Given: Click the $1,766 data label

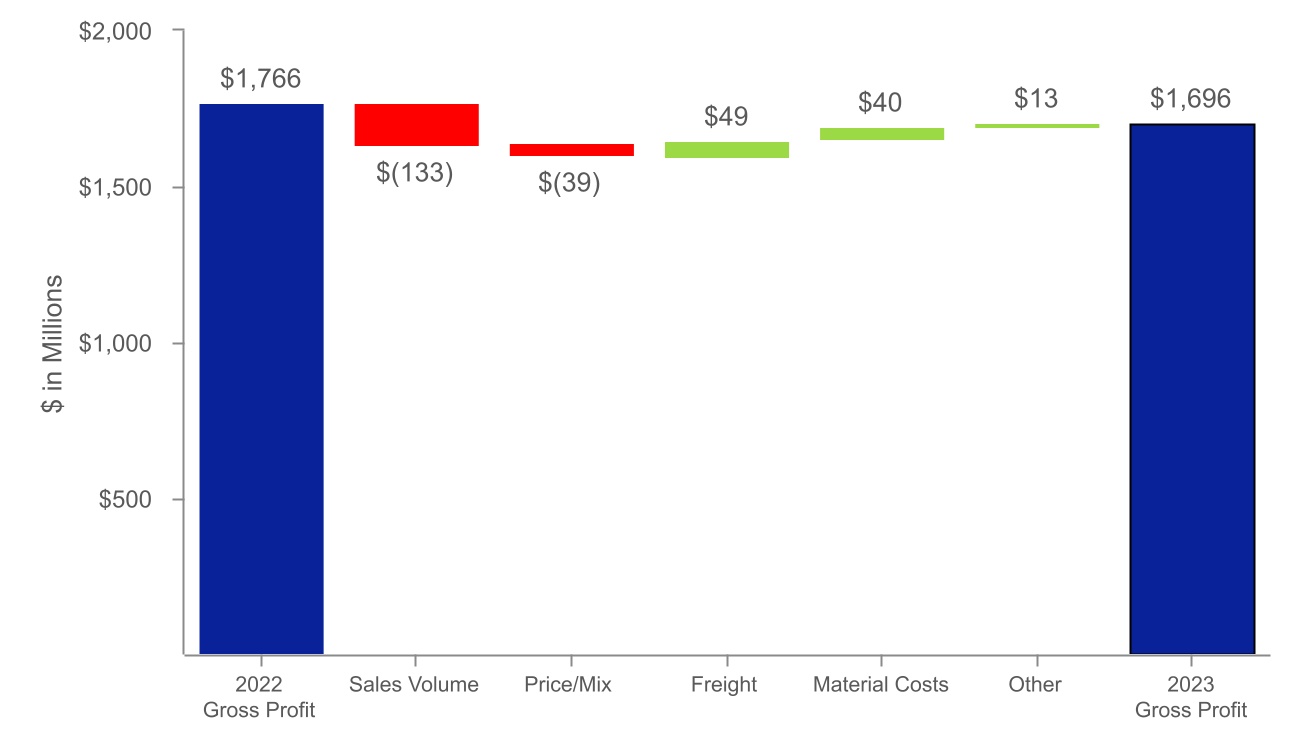Looking at the screenshot, I should pyautogui.click(x=261, y=79).
